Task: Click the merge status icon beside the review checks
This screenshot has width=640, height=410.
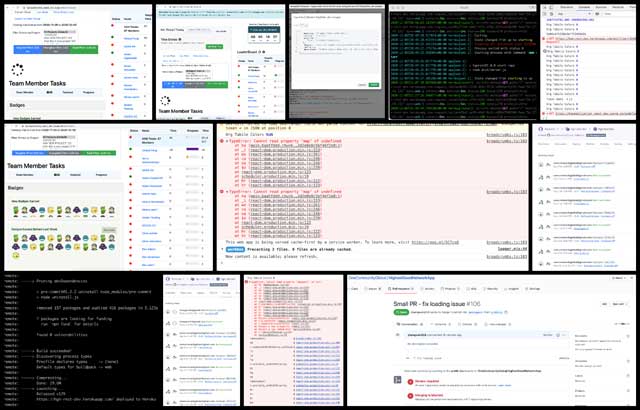Action: [x=398, y=380]
